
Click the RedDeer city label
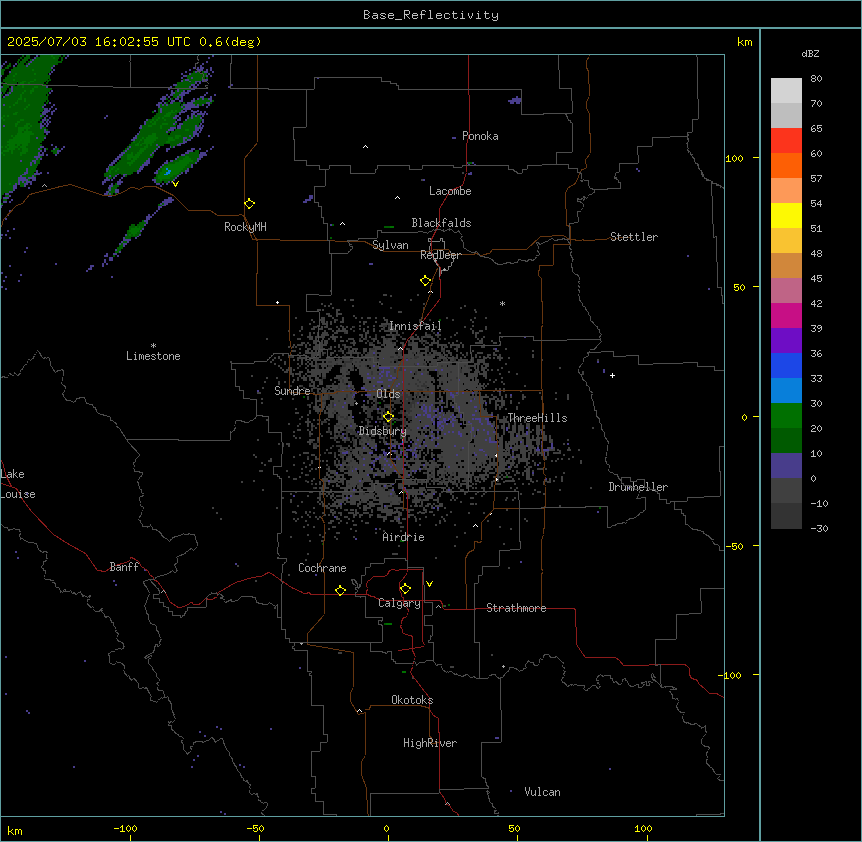pyautogui.click(x=440, y=255)
